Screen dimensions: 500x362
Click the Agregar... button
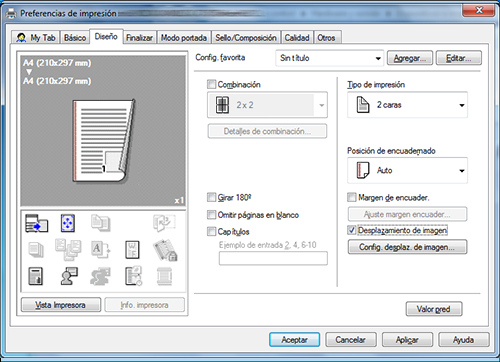coord(410,58)
